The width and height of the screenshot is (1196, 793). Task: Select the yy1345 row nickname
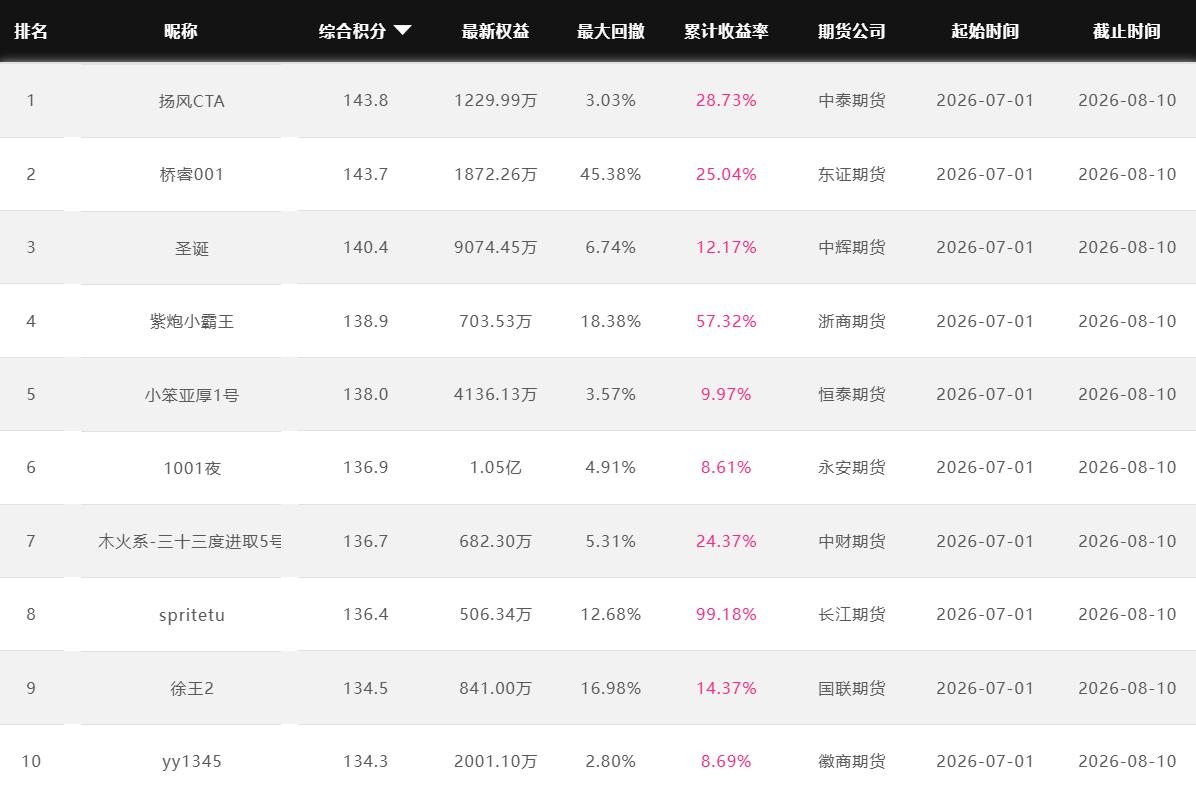click(x=191, y=762)
